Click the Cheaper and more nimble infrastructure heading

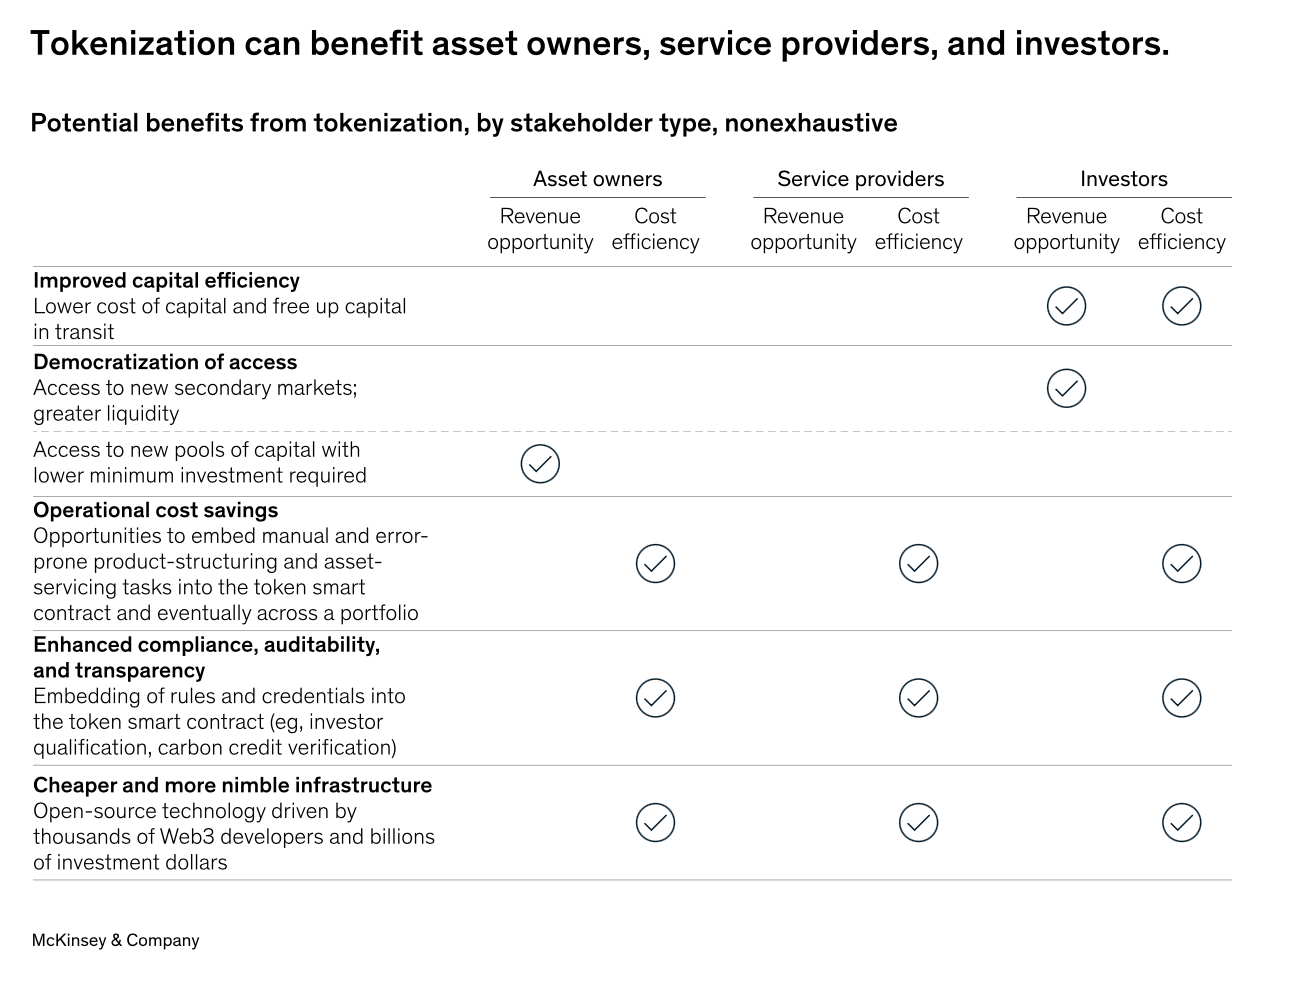tap(232, 785)
